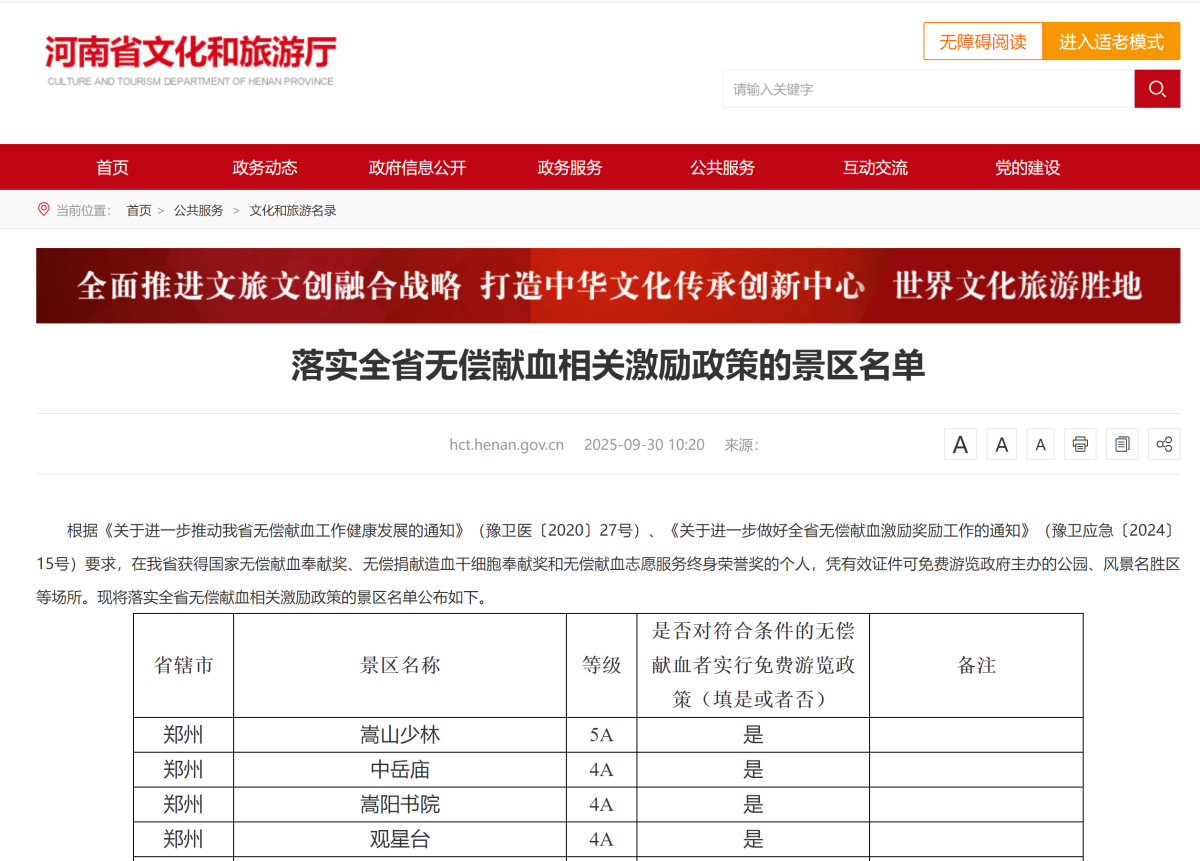This screenshot has width=1200, height=861.
Task: Go to 首页 in the breadcrumb
Action: pyautogui.click(x=139, y=211)
